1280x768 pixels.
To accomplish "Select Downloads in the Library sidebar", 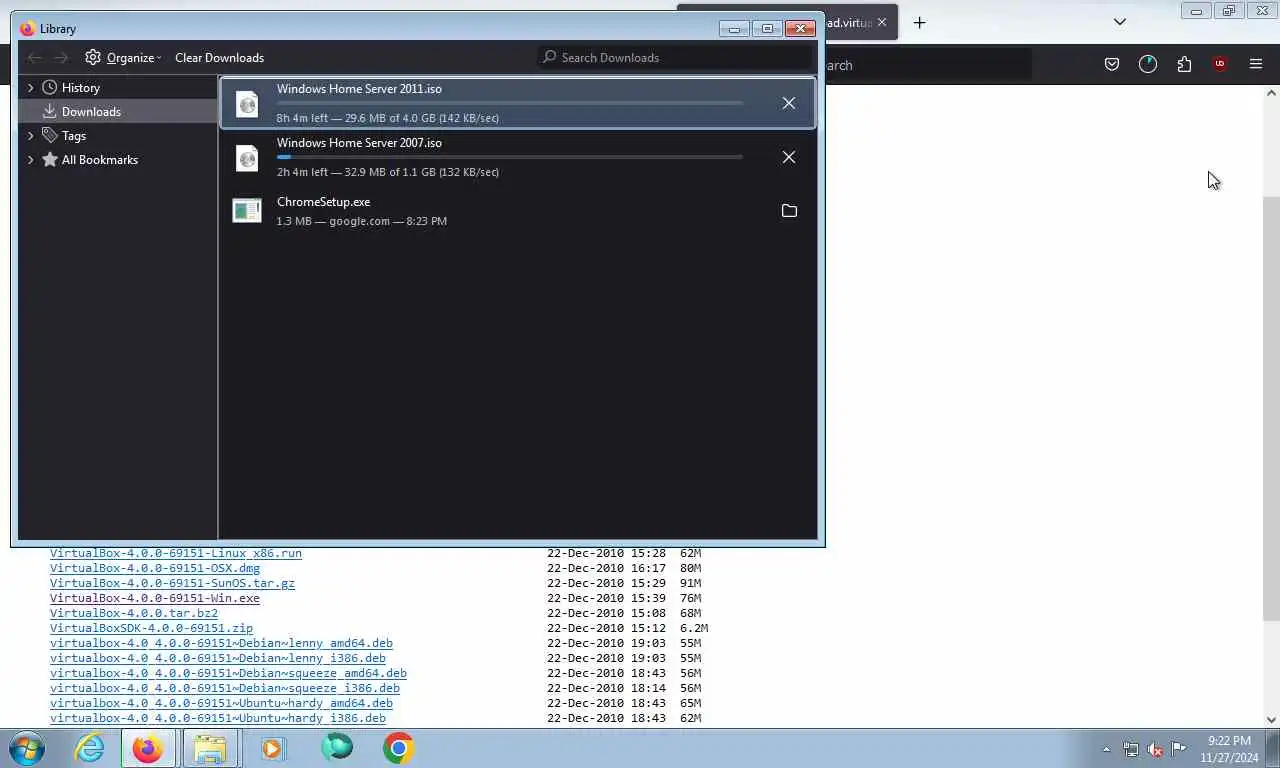I will (118, 111).
